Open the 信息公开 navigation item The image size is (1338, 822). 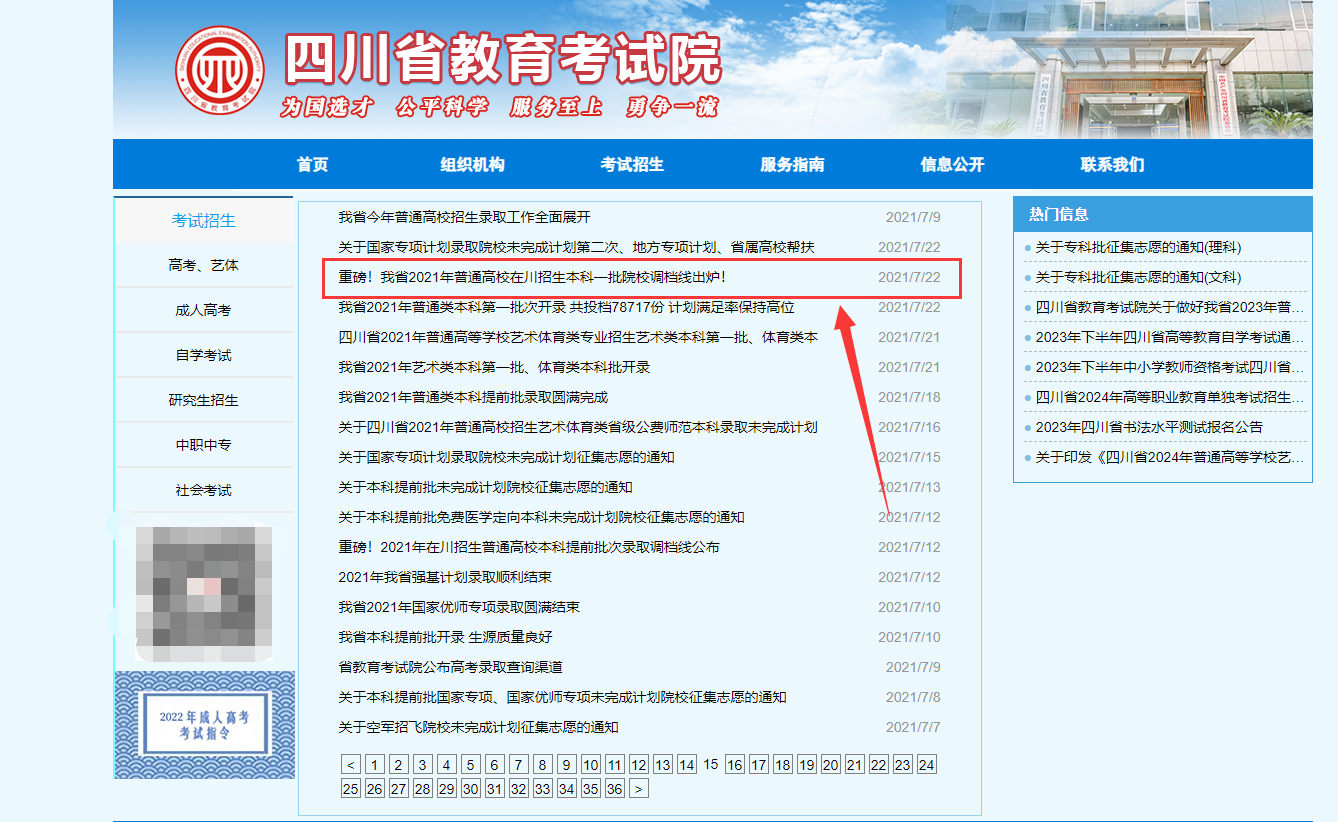point(952,165)
